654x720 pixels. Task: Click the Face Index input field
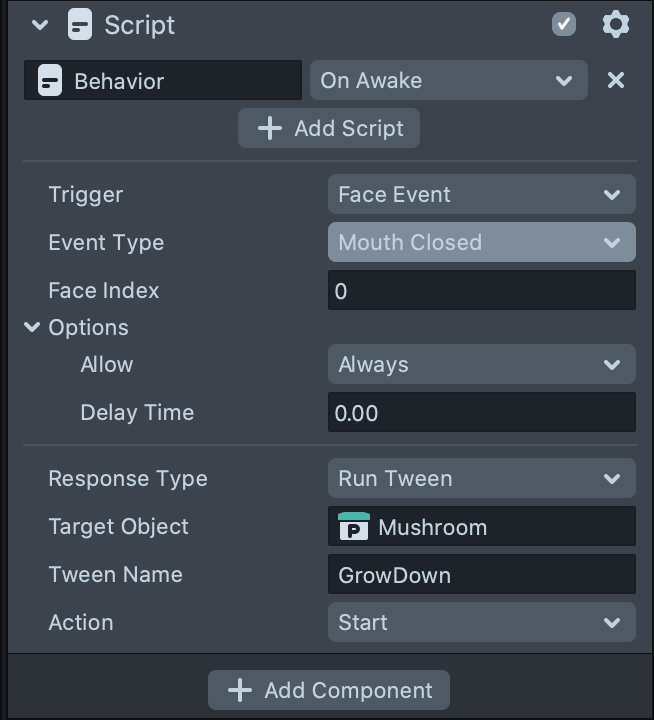pyautogui.click(x=481, y=291)
